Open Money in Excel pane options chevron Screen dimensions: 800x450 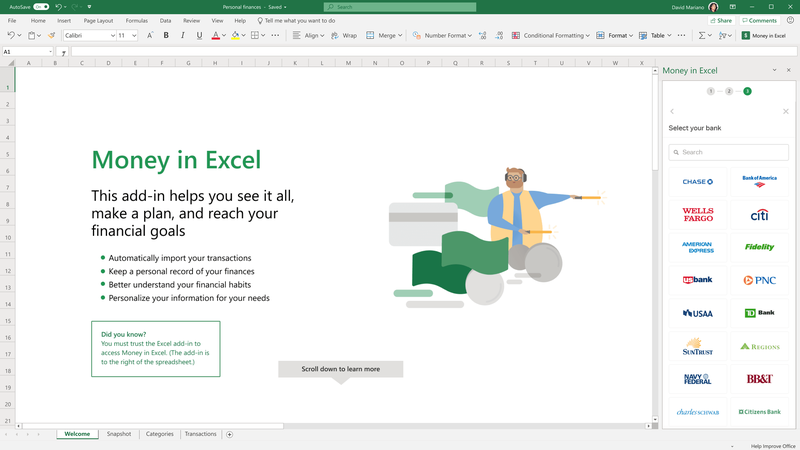(774, 70)
